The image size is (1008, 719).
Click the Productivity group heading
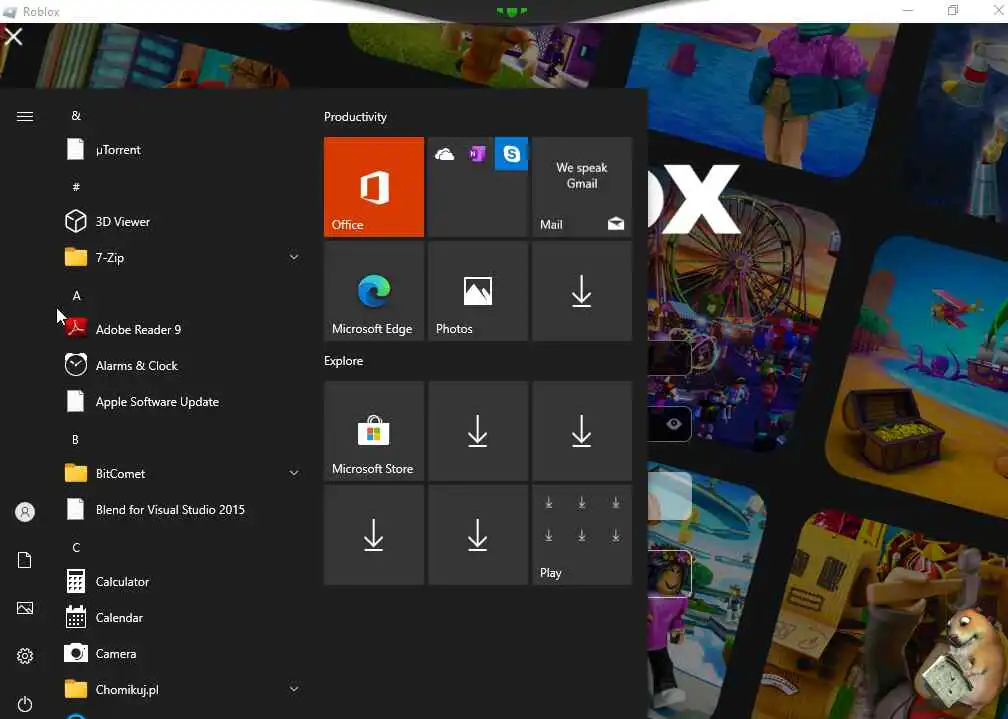[x=355, y=117]
